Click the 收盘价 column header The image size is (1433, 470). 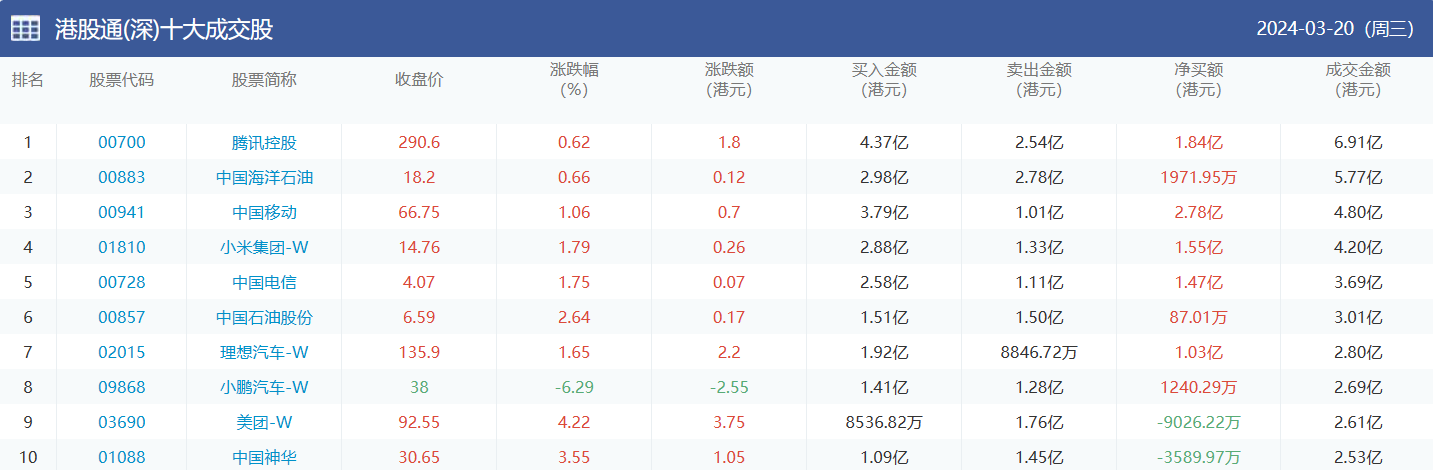pyautogui.click(x=419, y=80)
